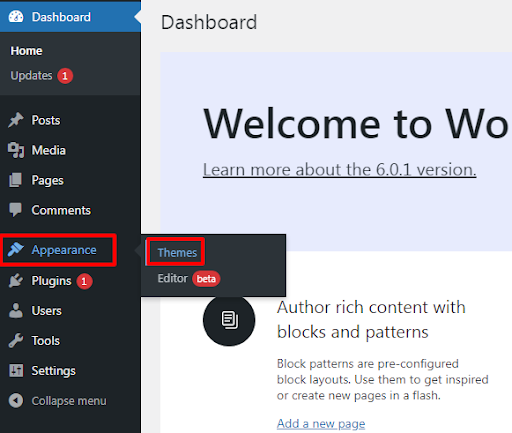Open the Plugins menu label
The width and height of the screenshot is (512, 433).
(51, 281)
